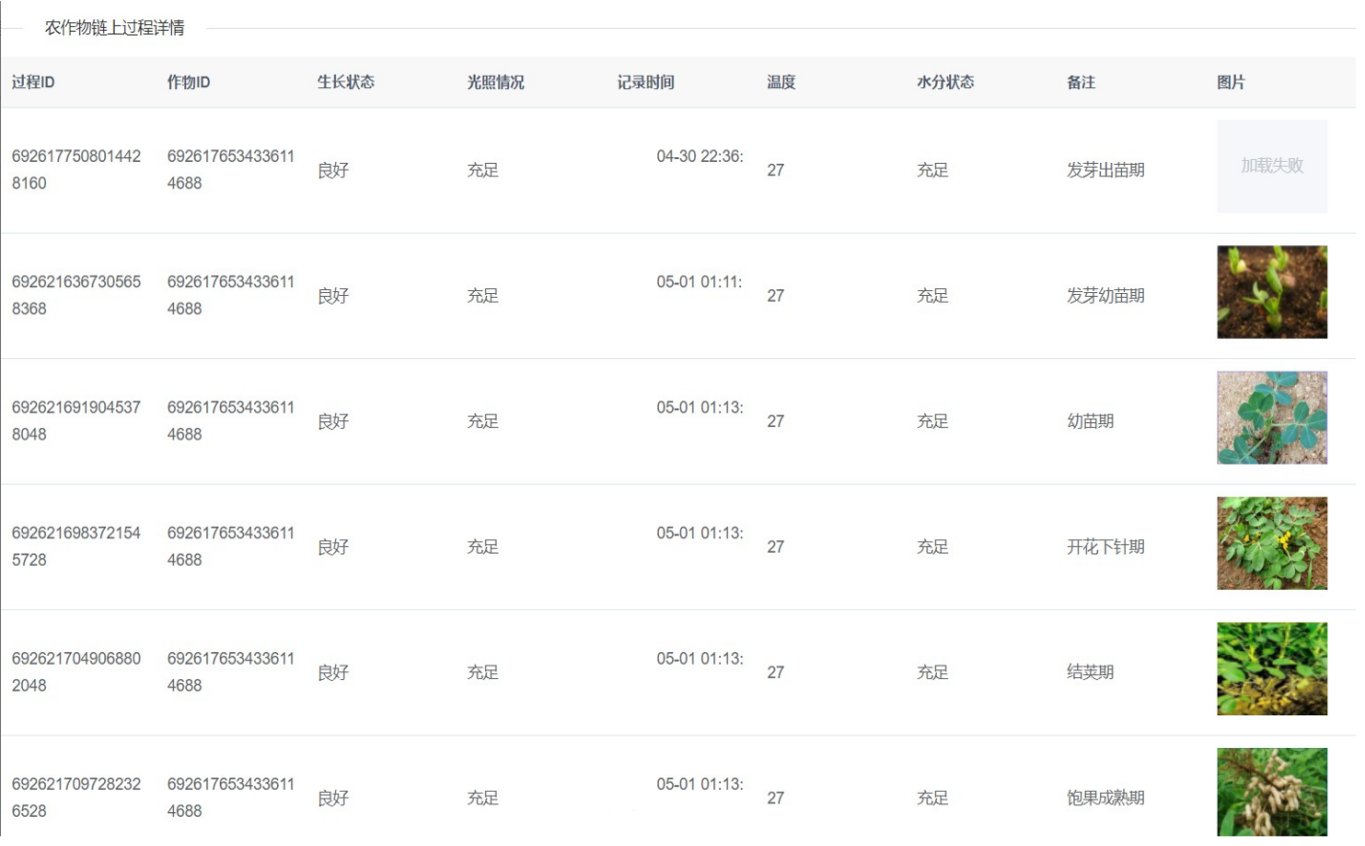
Task: Click the 过程ID column header
Action: [x=33, y=82]
